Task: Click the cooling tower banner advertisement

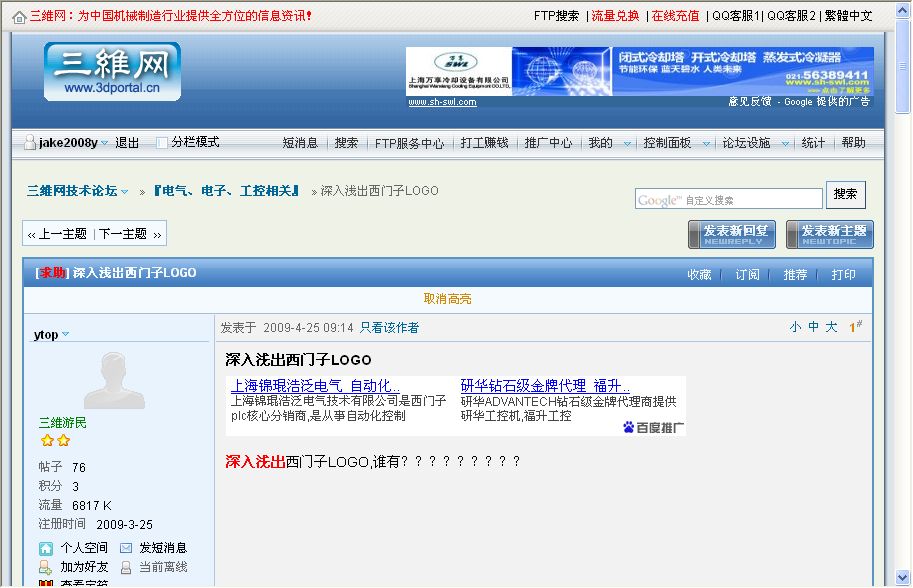Action: [639, 71]
